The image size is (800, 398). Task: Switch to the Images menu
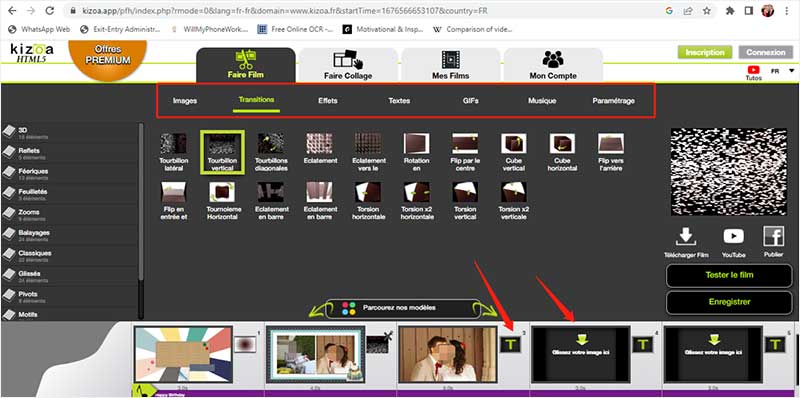click(x=185, y=101)
